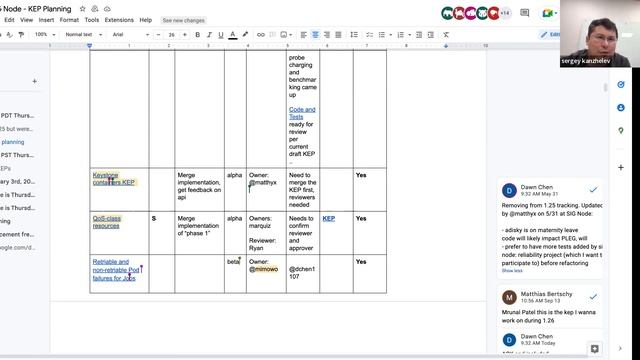Decrease the paragraph indent
This screenshot has width=640, height=360.
(419, 35)
